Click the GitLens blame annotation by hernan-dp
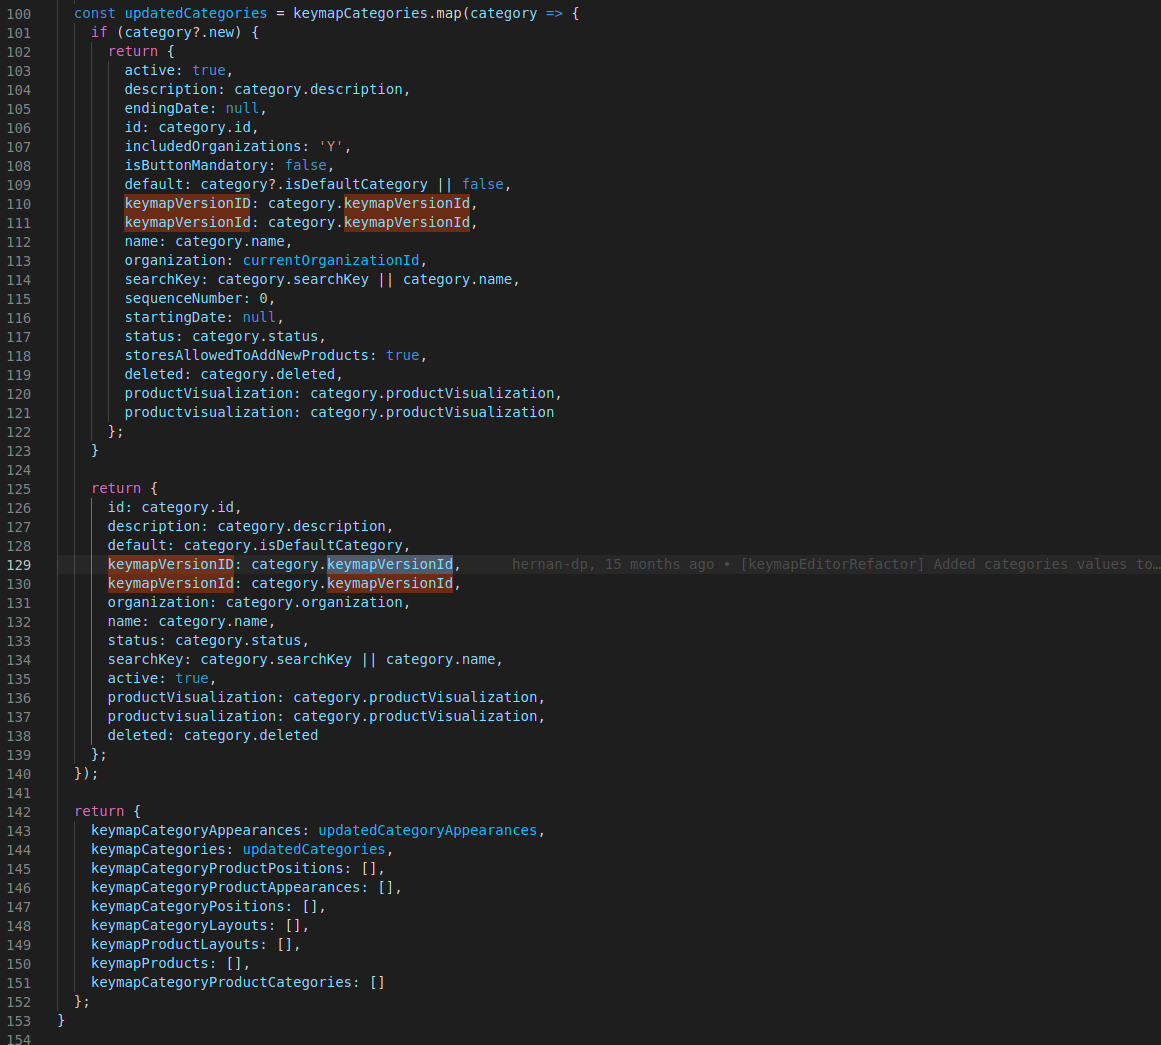This screenshot has height=1045, width=1161. pyautogui.click(x=834, y=564)
